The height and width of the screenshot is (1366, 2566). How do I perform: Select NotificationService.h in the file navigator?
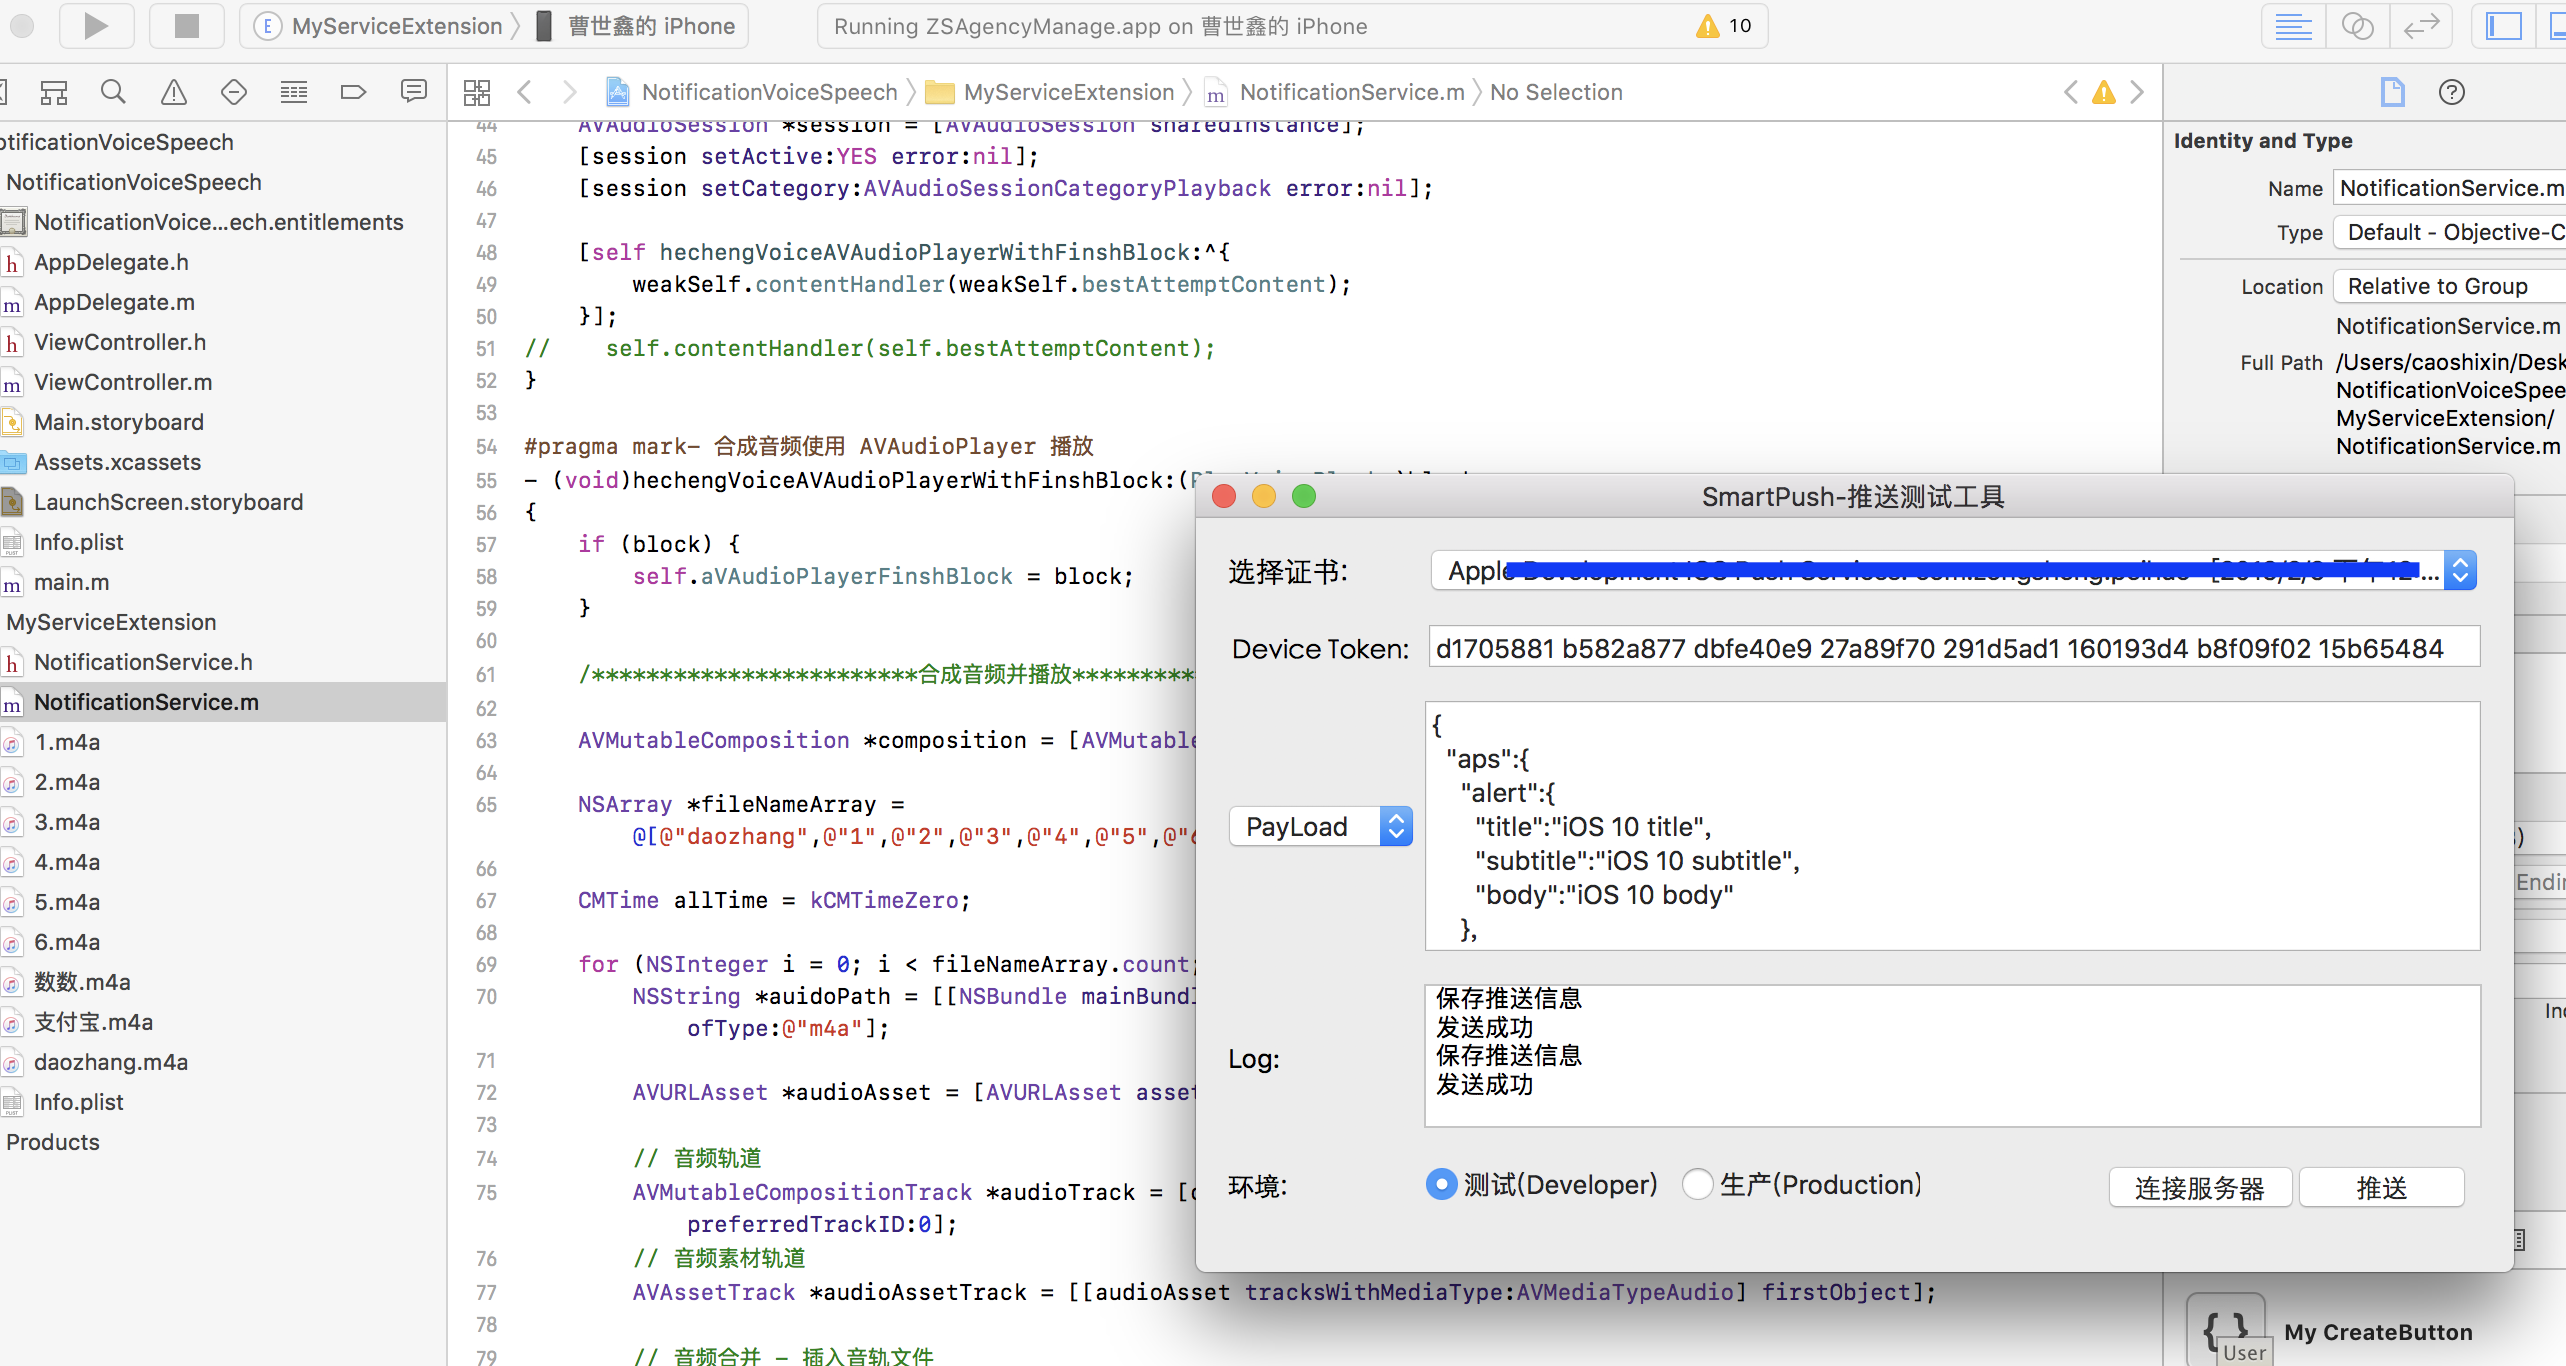(143, 662)
